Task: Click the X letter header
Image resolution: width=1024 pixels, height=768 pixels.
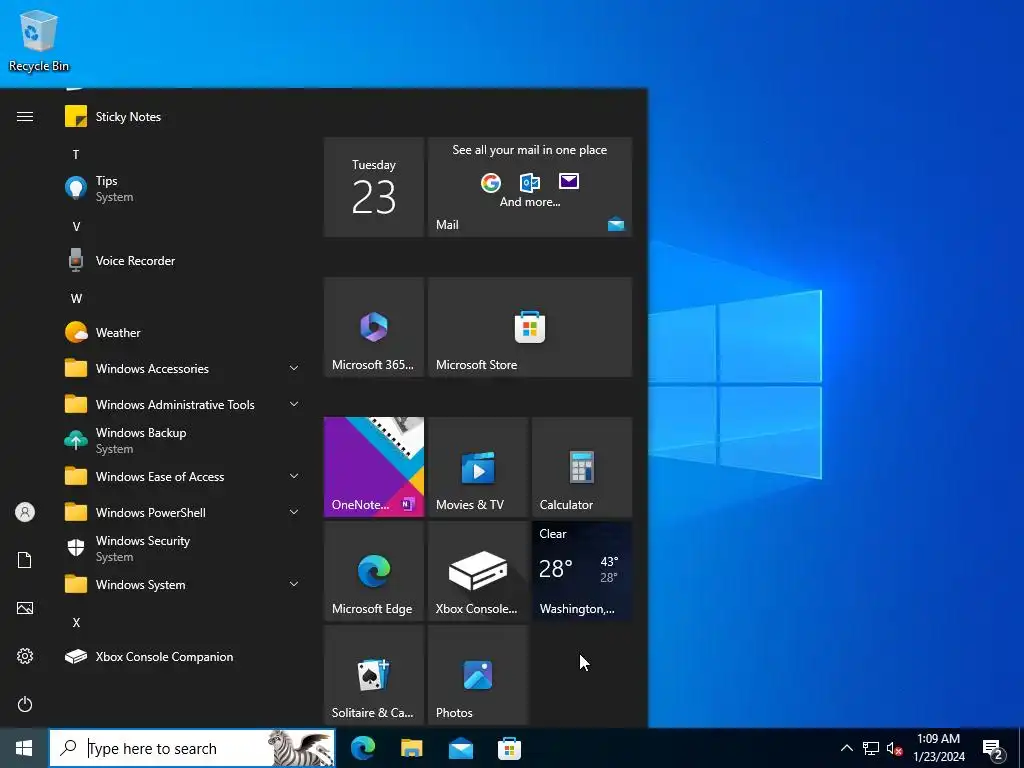Action: 76,622
